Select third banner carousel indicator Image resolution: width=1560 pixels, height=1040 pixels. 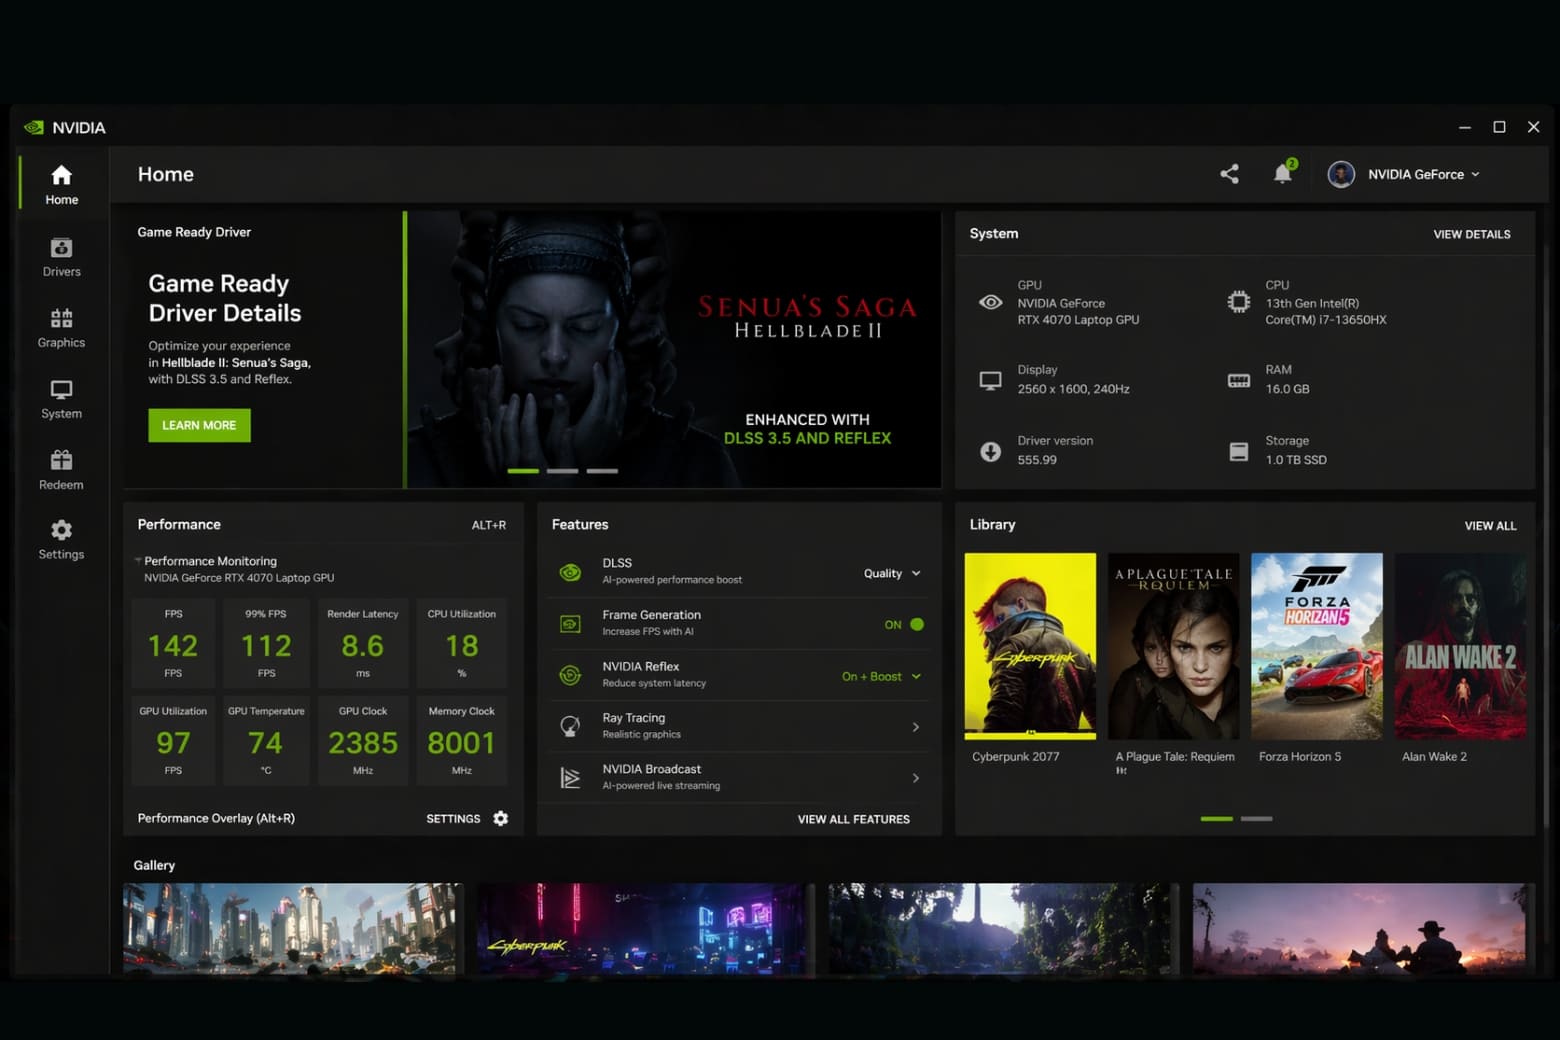point(602,470)
